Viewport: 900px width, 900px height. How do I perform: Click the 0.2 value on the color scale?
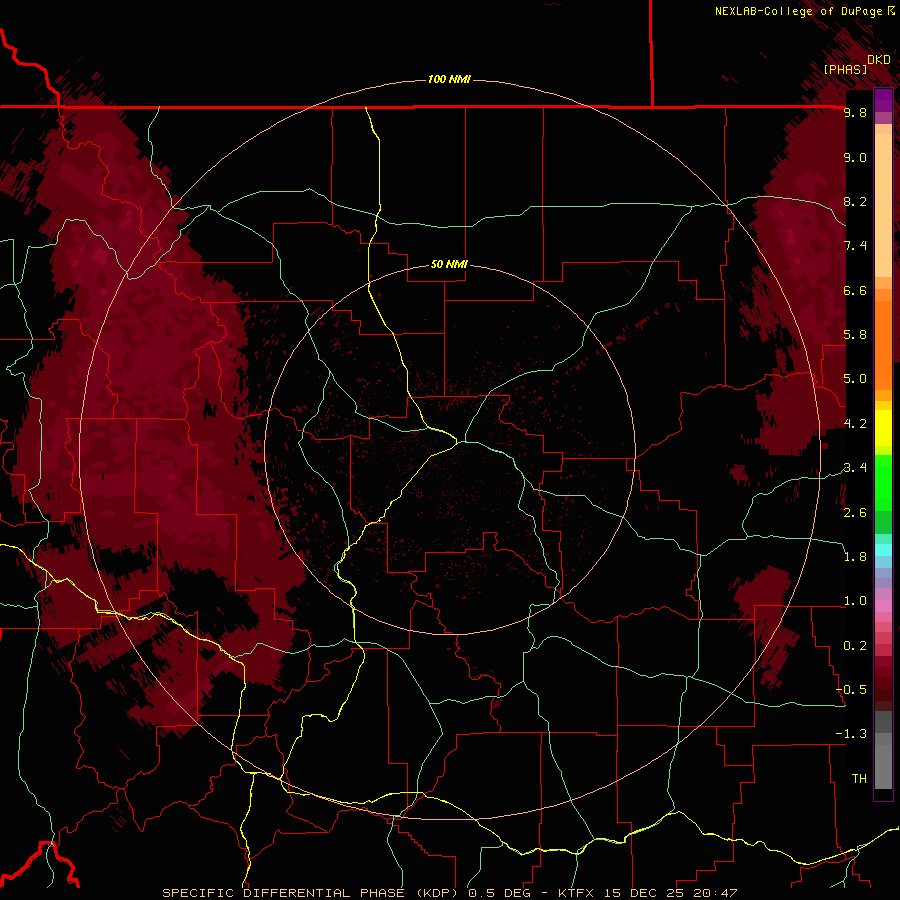pyautogui.click(x=855, y=646)
